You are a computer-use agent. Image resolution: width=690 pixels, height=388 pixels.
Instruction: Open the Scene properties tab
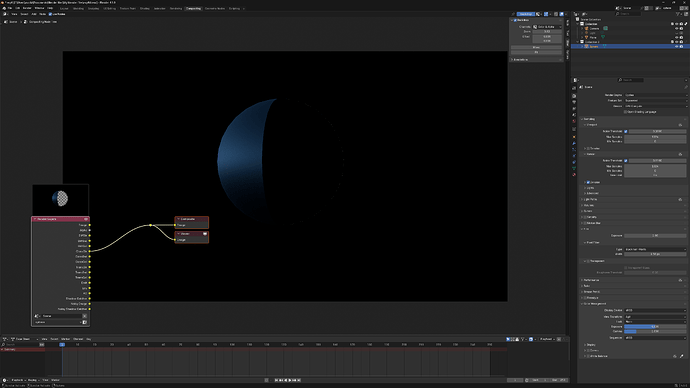pos(574,115)
